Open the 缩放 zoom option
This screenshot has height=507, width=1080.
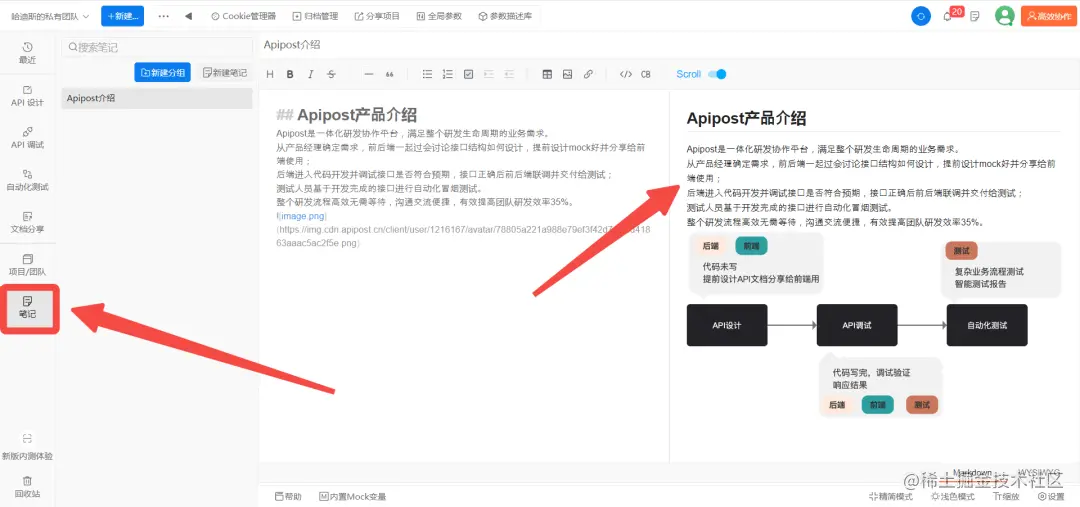(x=1006, y=497)
